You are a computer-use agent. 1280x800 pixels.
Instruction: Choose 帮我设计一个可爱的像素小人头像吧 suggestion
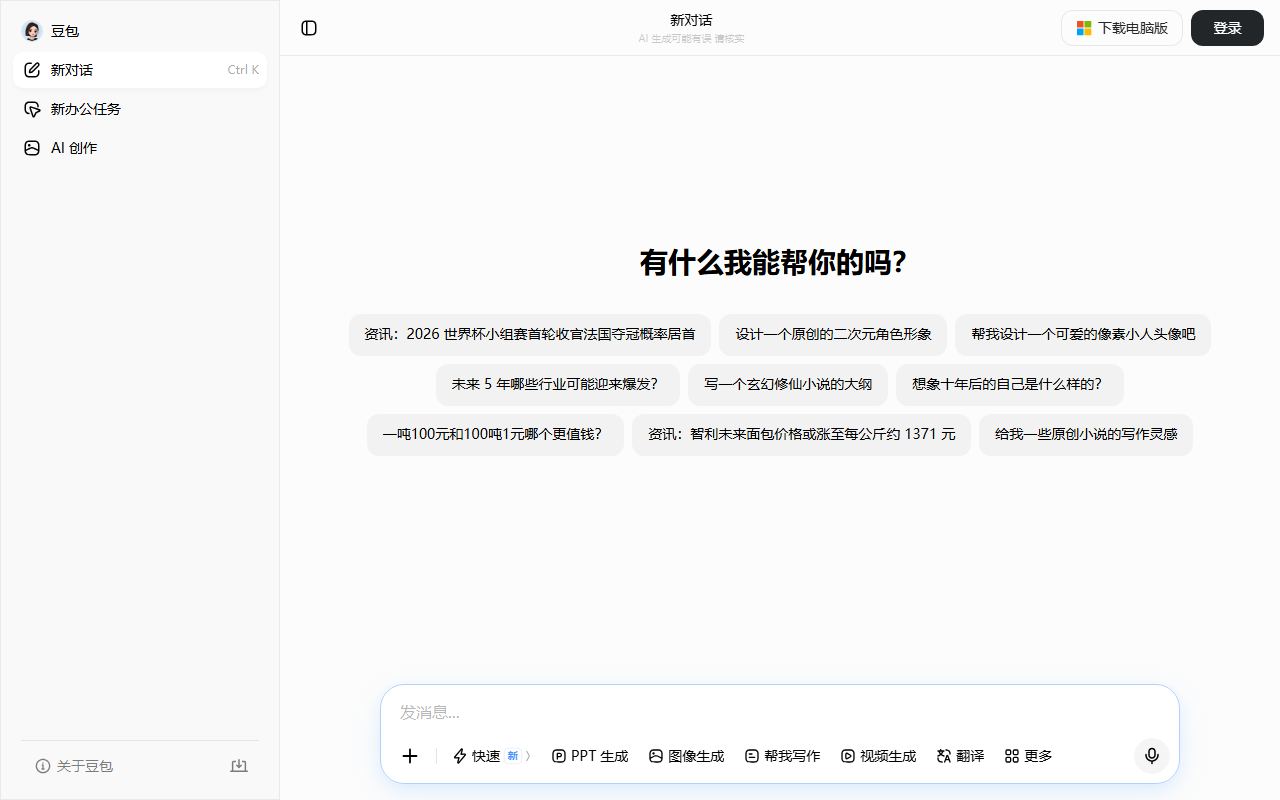coord(1083,334)
